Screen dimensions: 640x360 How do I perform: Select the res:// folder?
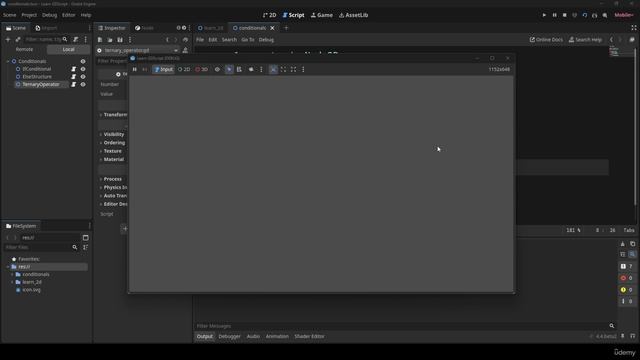point(48,267)
